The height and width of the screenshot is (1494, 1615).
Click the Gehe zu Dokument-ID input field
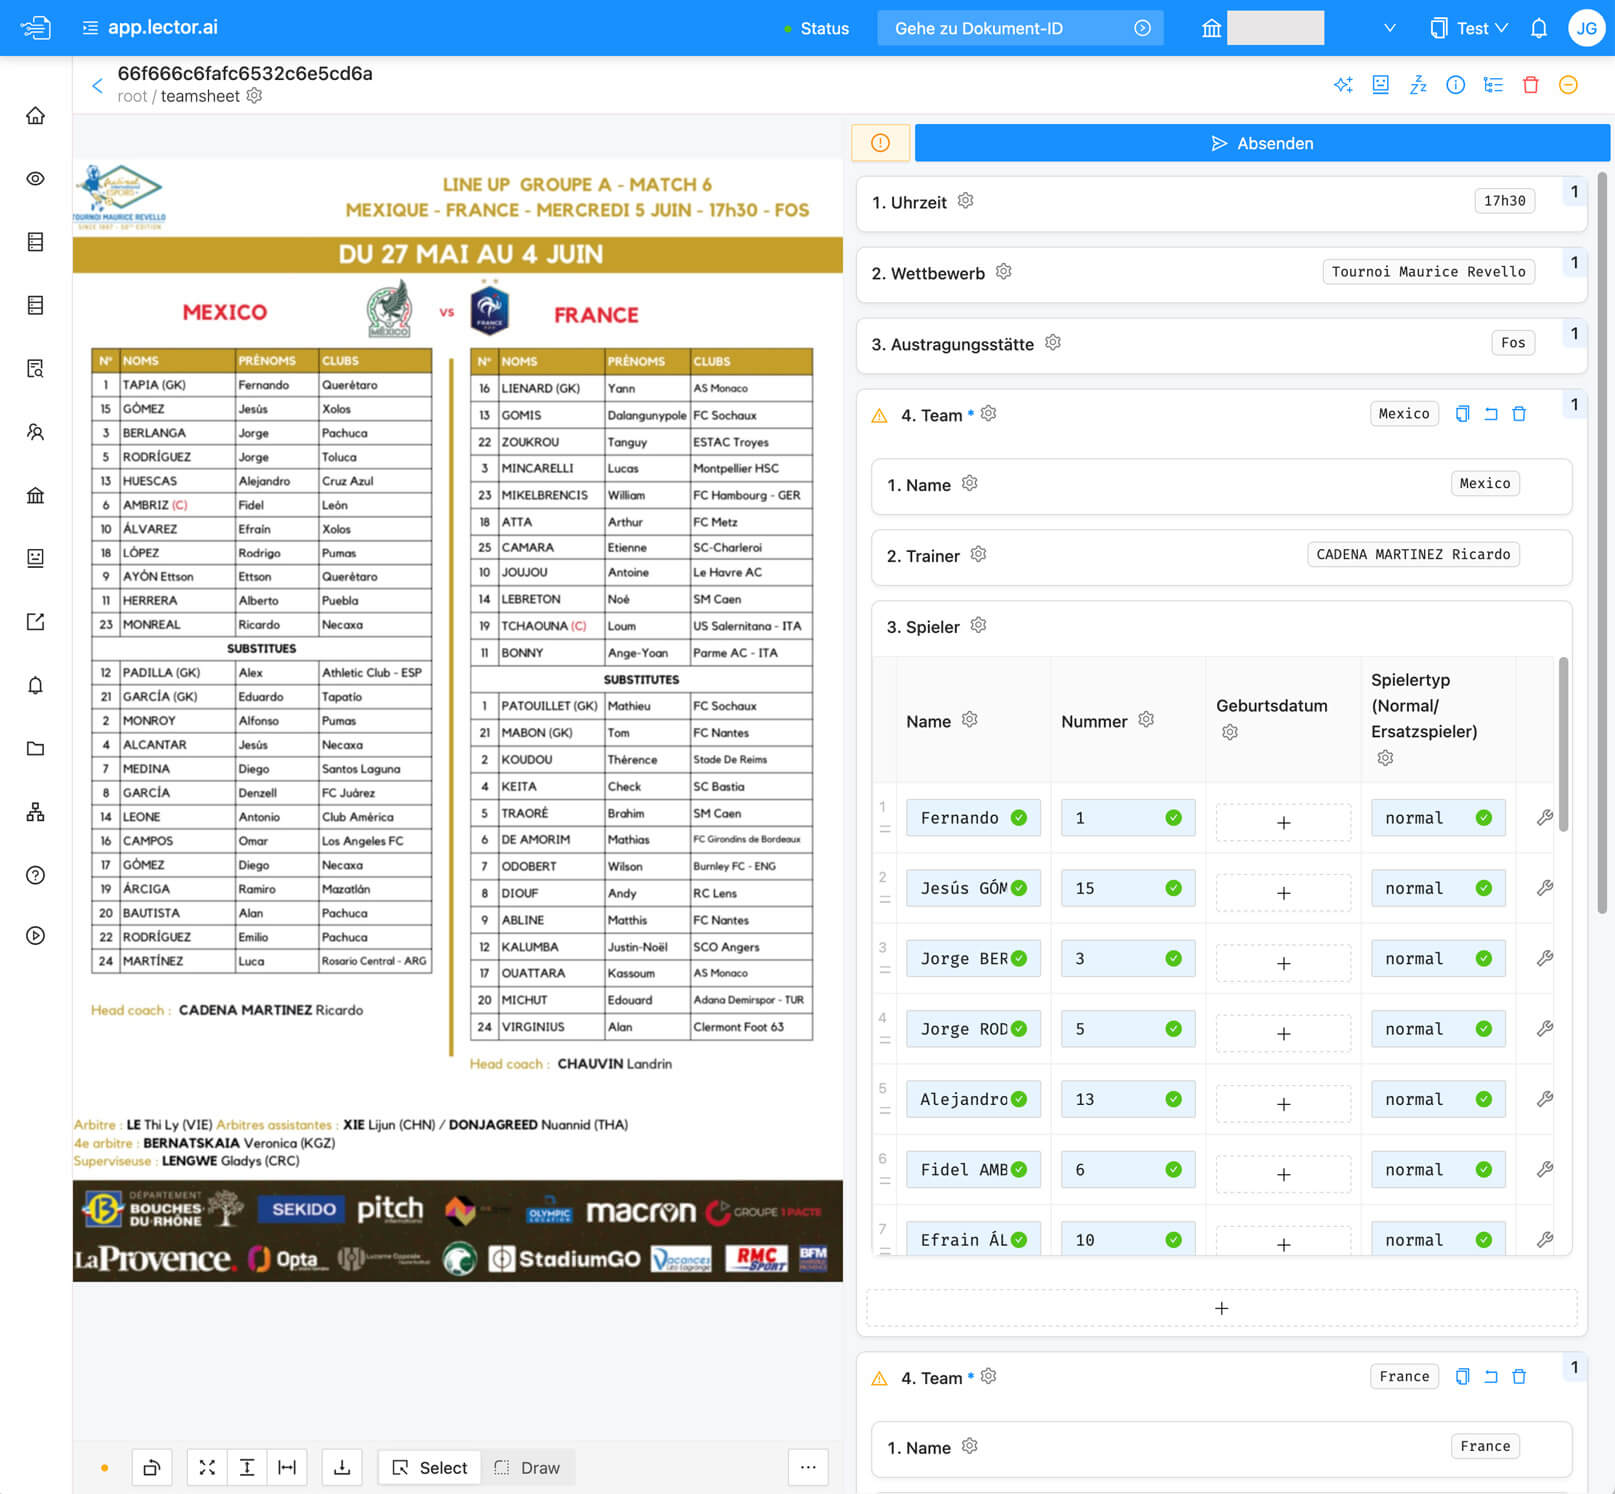tap(1010, 28)
